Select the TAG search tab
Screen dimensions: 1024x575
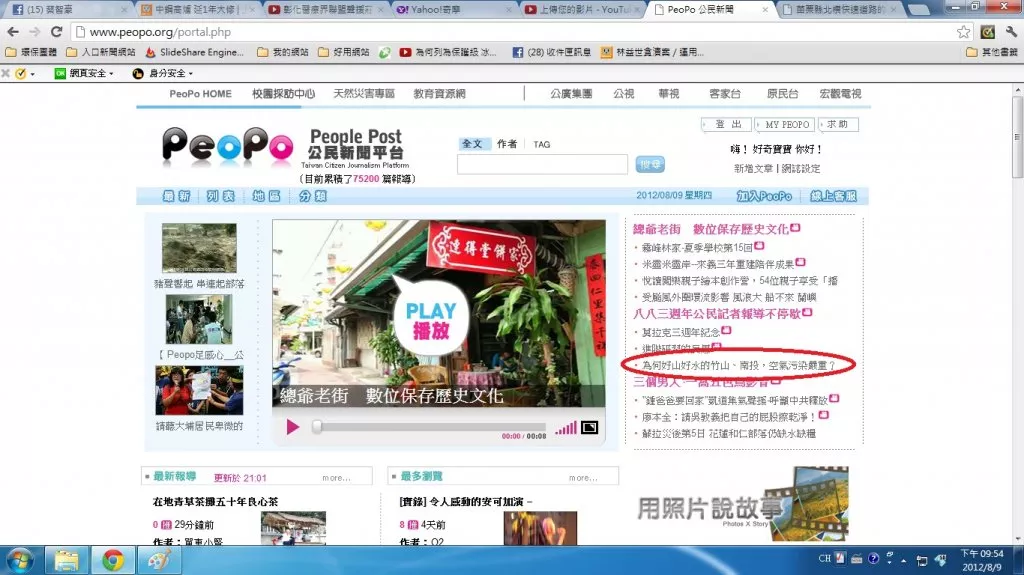541,144
